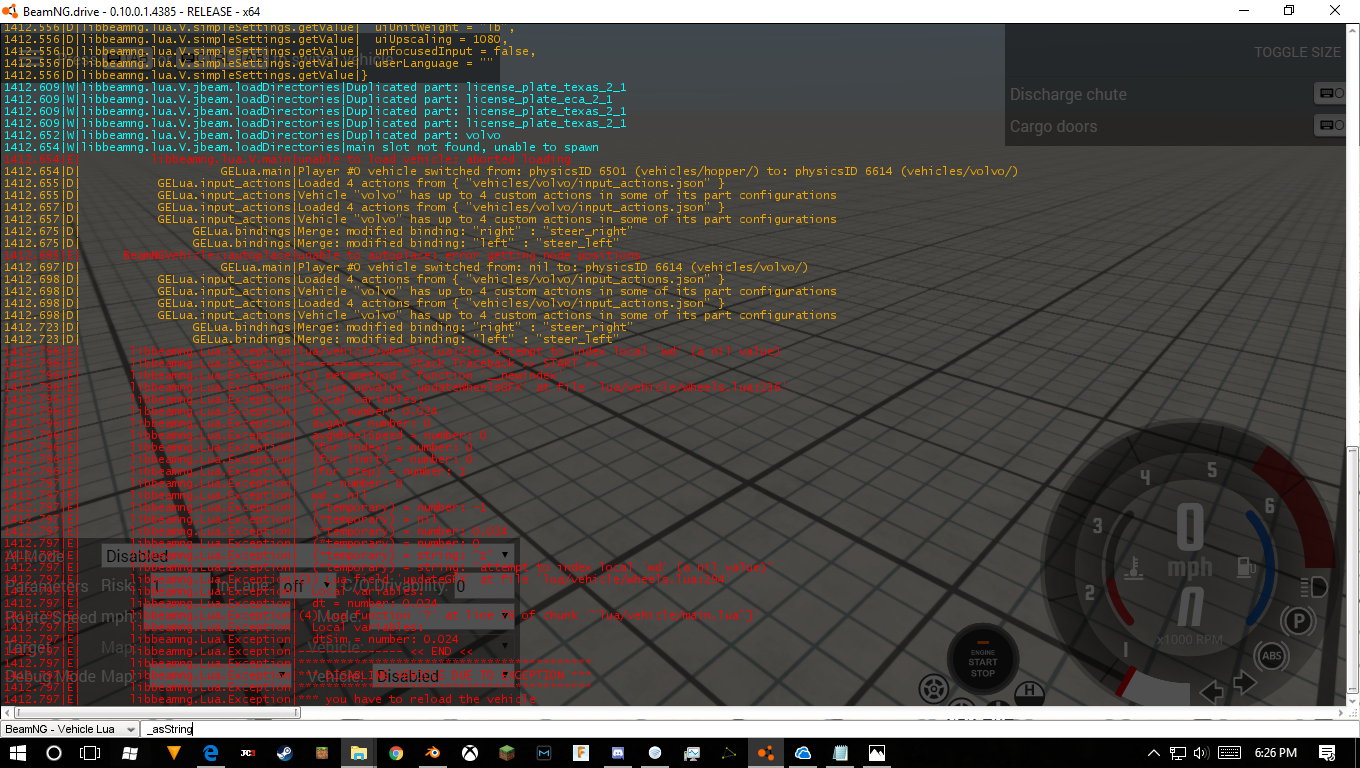Click the BeamNG.drive title bar icon
Viewport: 1360px width, 768px height.
[11, 10]
